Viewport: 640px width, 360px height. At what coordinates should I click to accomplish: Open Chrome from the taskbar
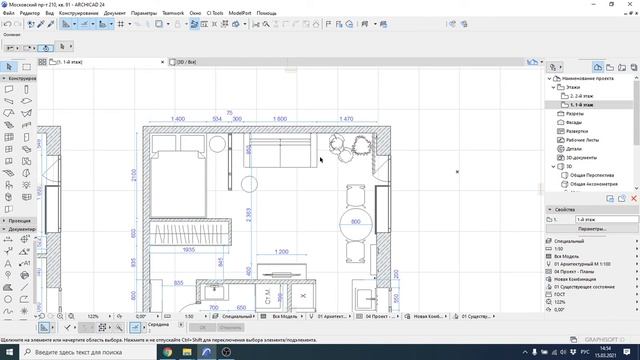point(167,352)
